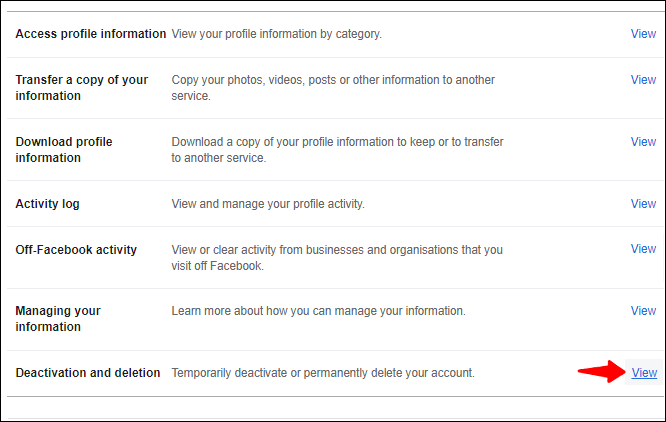Select the Download profile information heading
This screenshot has height=422, width=666.
64,150
